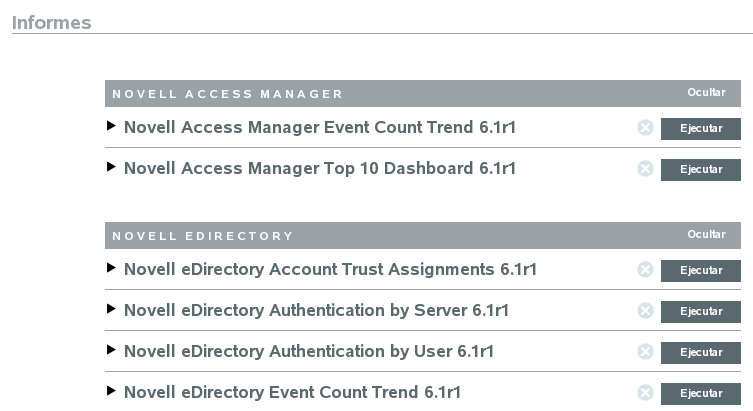The image size is (753, 411).
Task: Delete eDirectory Authentication by Server report
Action: [645, 311]
